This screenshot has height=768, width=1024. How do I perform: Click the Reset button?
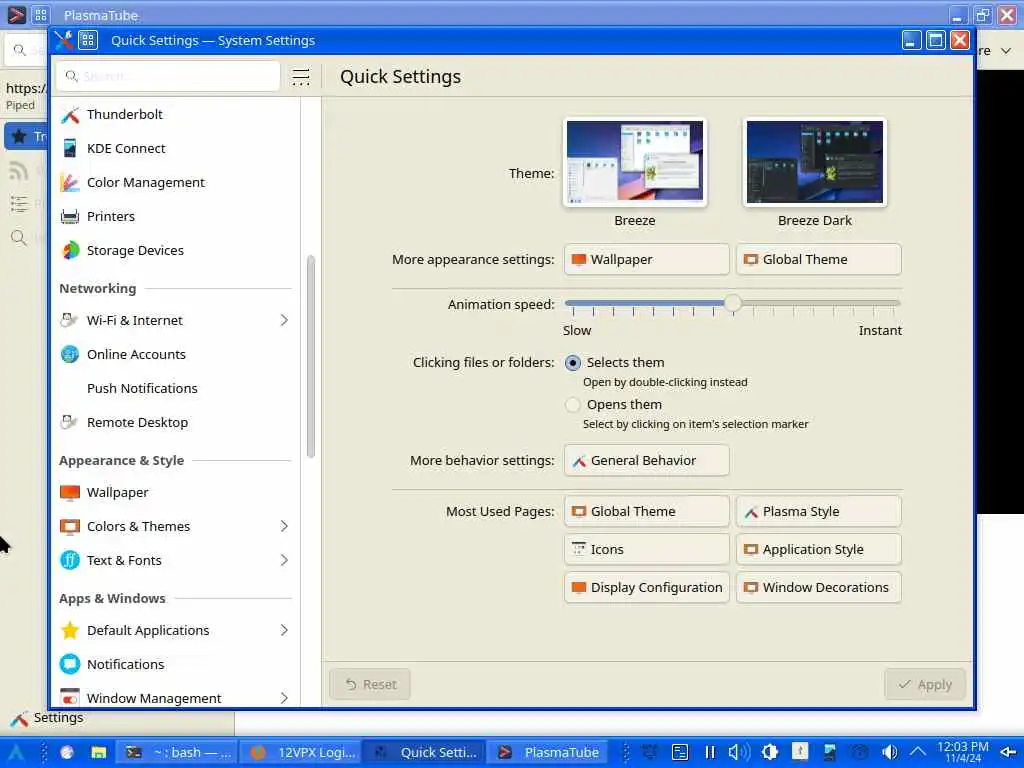click(x=370, y=684)
